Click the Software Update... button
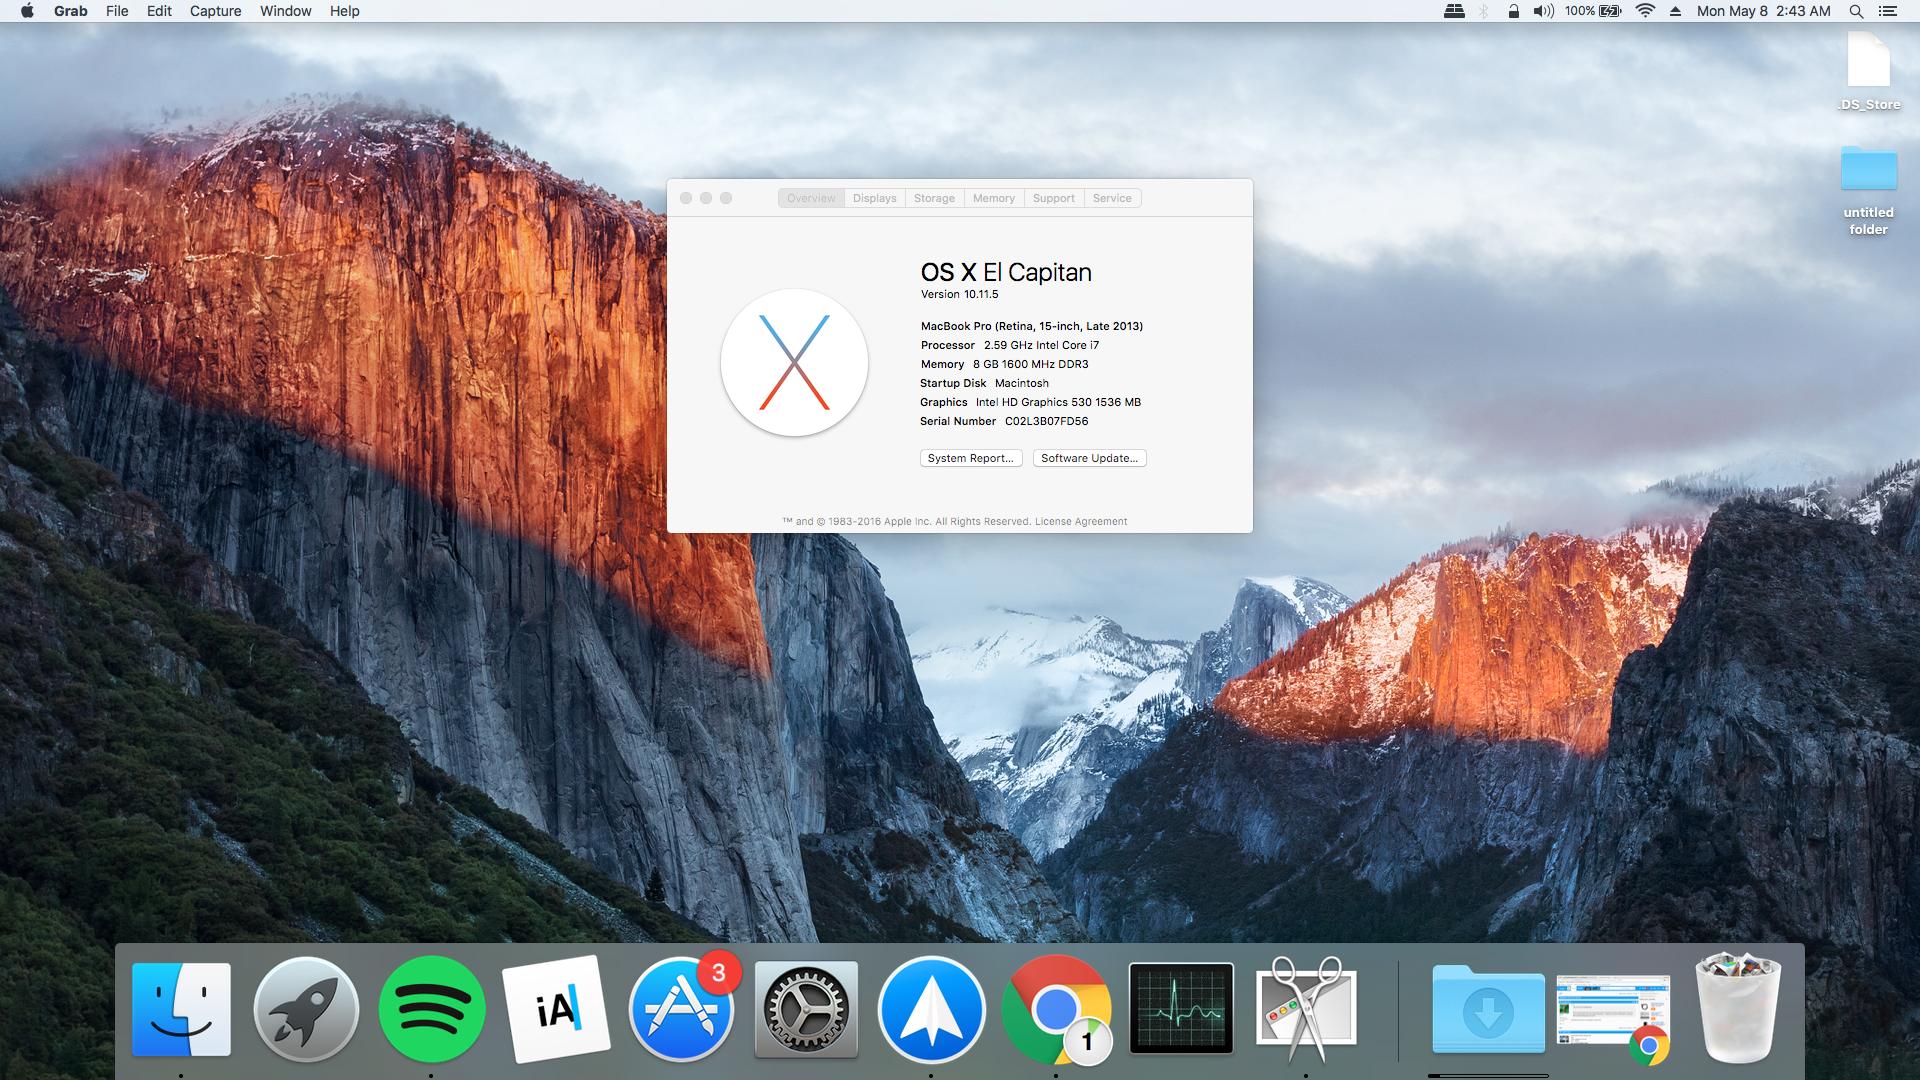 pyautogui.click(x=1089, y=458)
